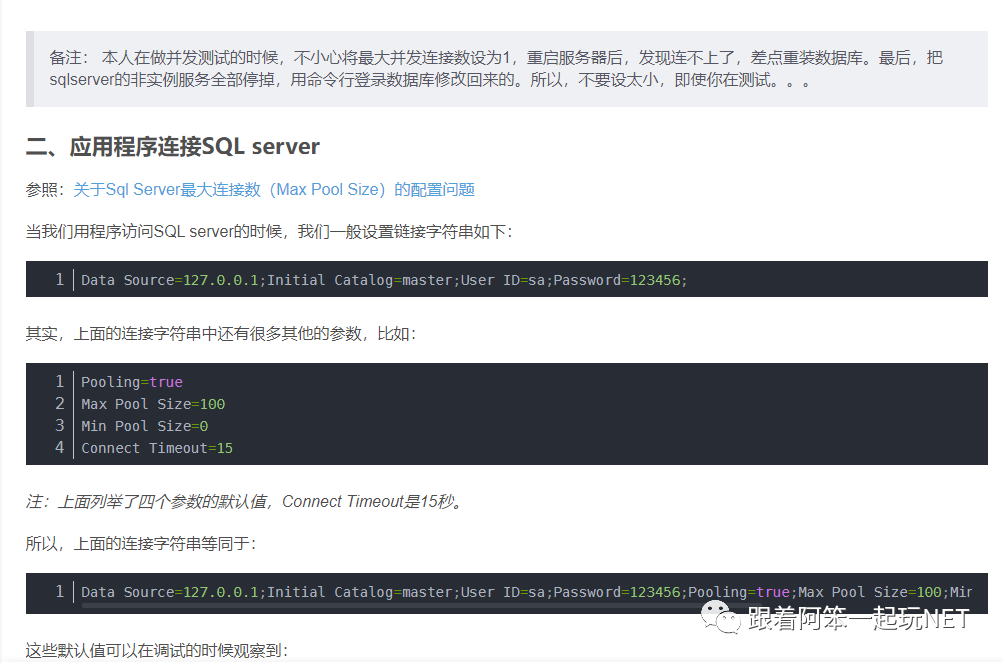Click the long connection string containing "Pooling=true;Max Pool Size=100"
This screenshot has width=1003, height=663.
point(526,592)
